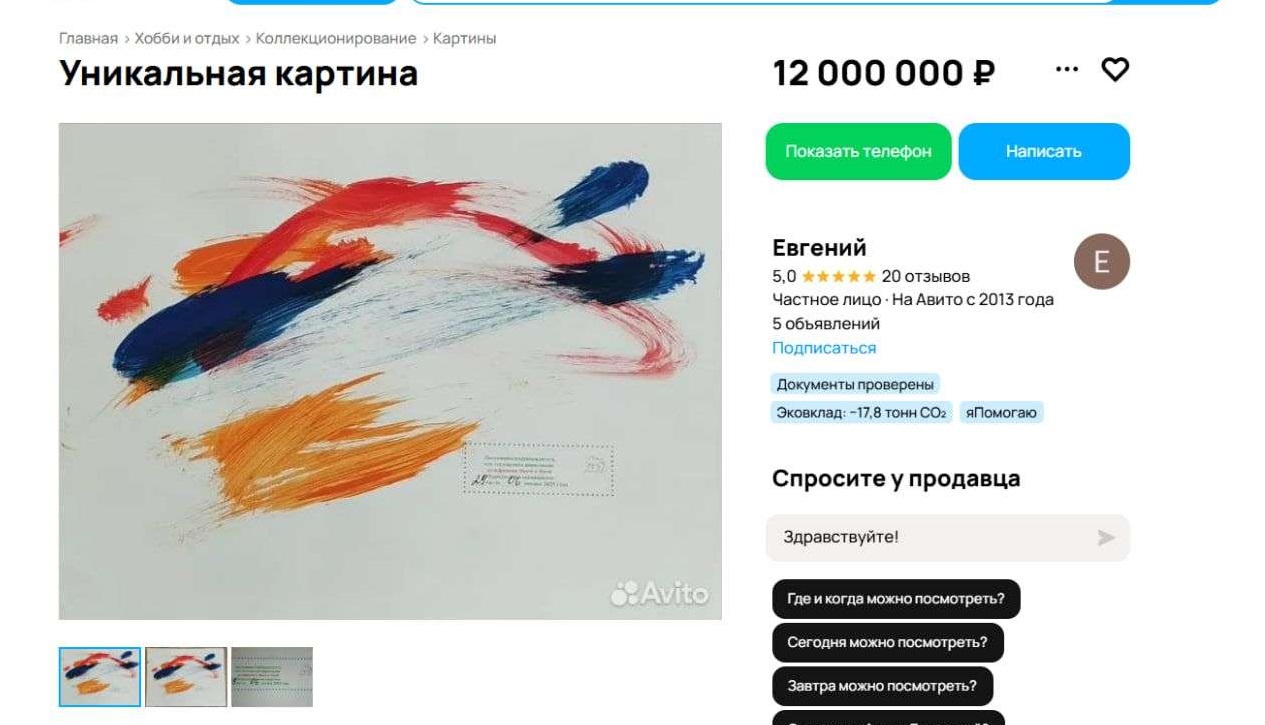Screen dimensions: 1265x725
Task: Go to Главная in the breadcrumbs
Action: click(88, 38)
